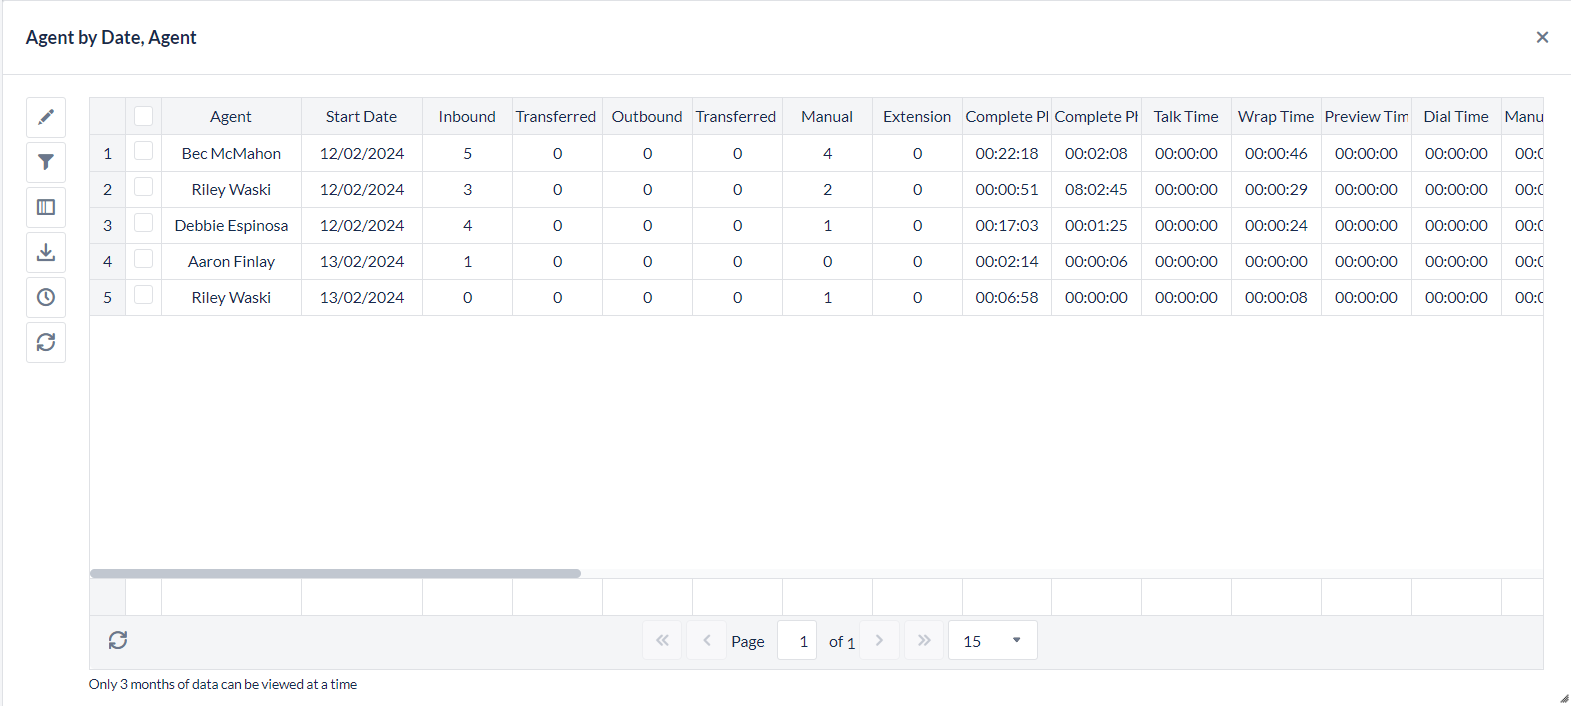The image size is (1571, 706).
Task: Sort by the Agent column header
Action: point(231,117)
